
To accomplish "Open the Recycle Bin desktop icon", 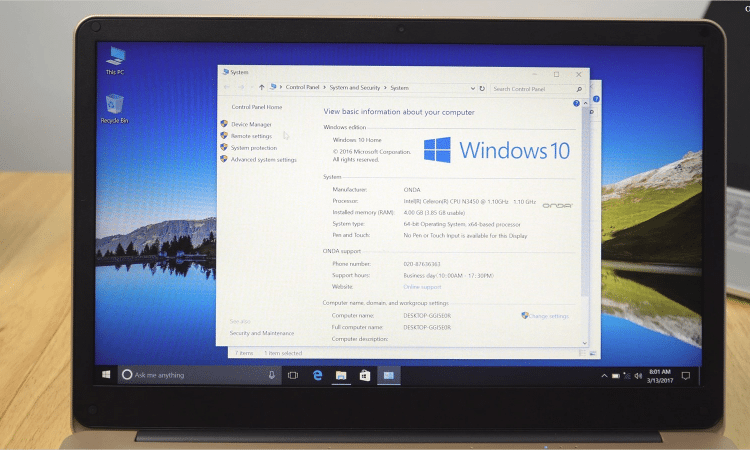I will click(x=113, y=105).
